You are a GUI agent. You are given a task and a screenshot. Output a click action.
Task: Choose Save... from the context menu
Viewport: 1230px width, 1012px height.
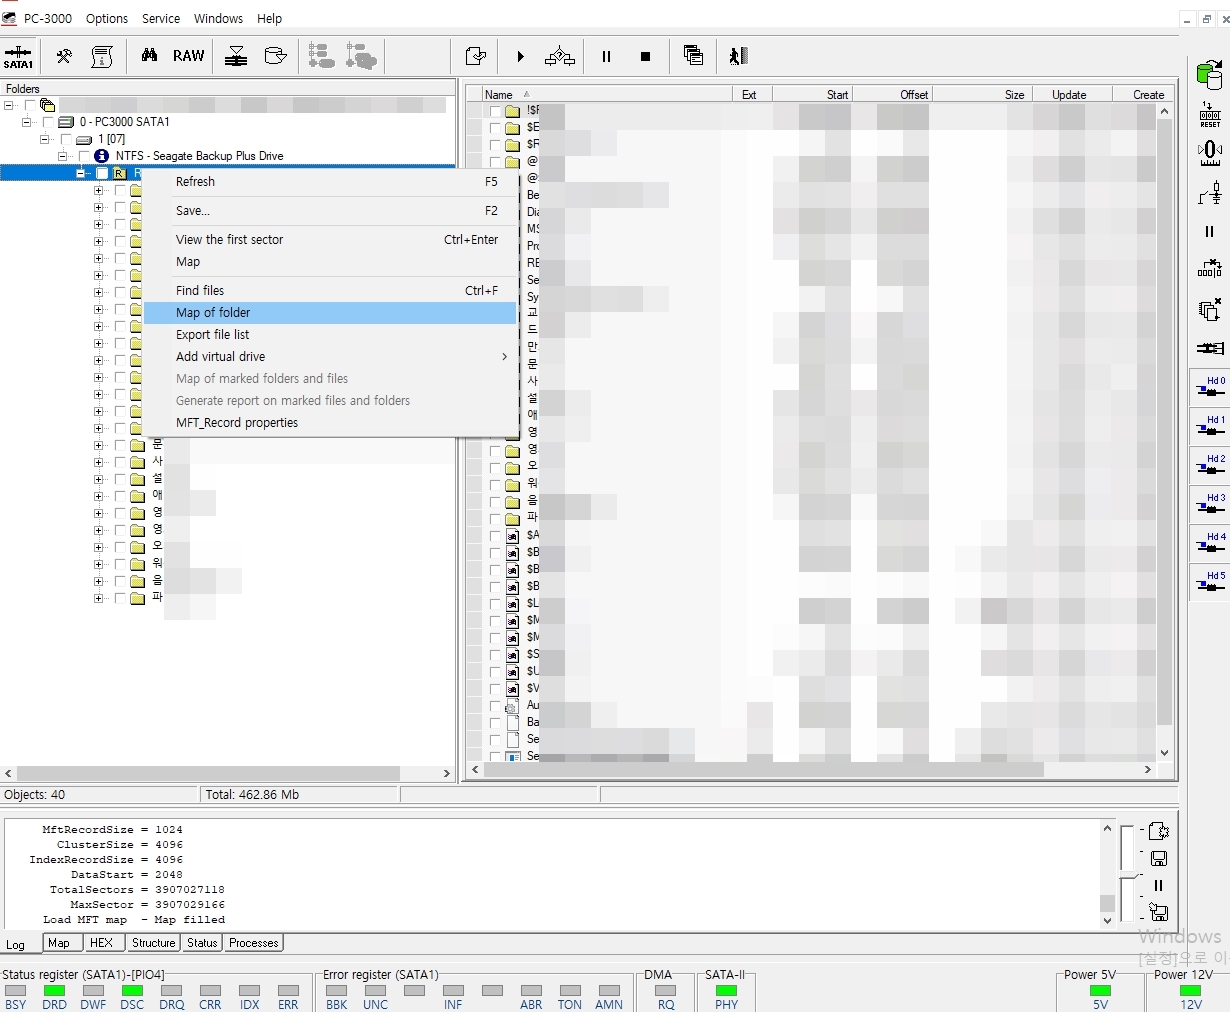[x=330, y=211]
